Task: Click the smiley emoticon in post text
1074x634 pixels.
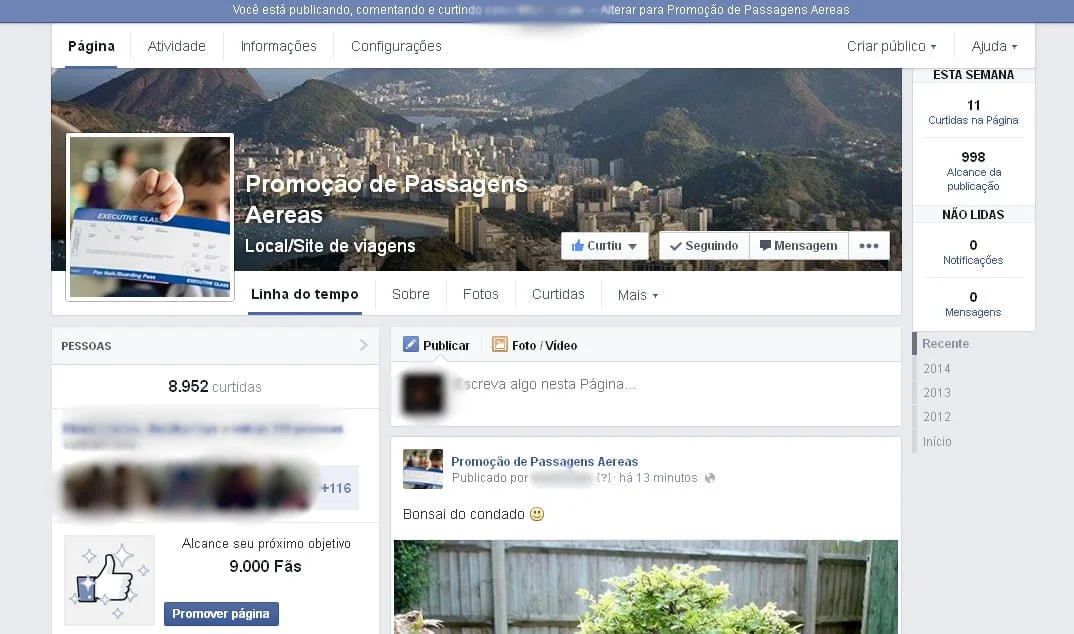Action: tap(537, 513)
